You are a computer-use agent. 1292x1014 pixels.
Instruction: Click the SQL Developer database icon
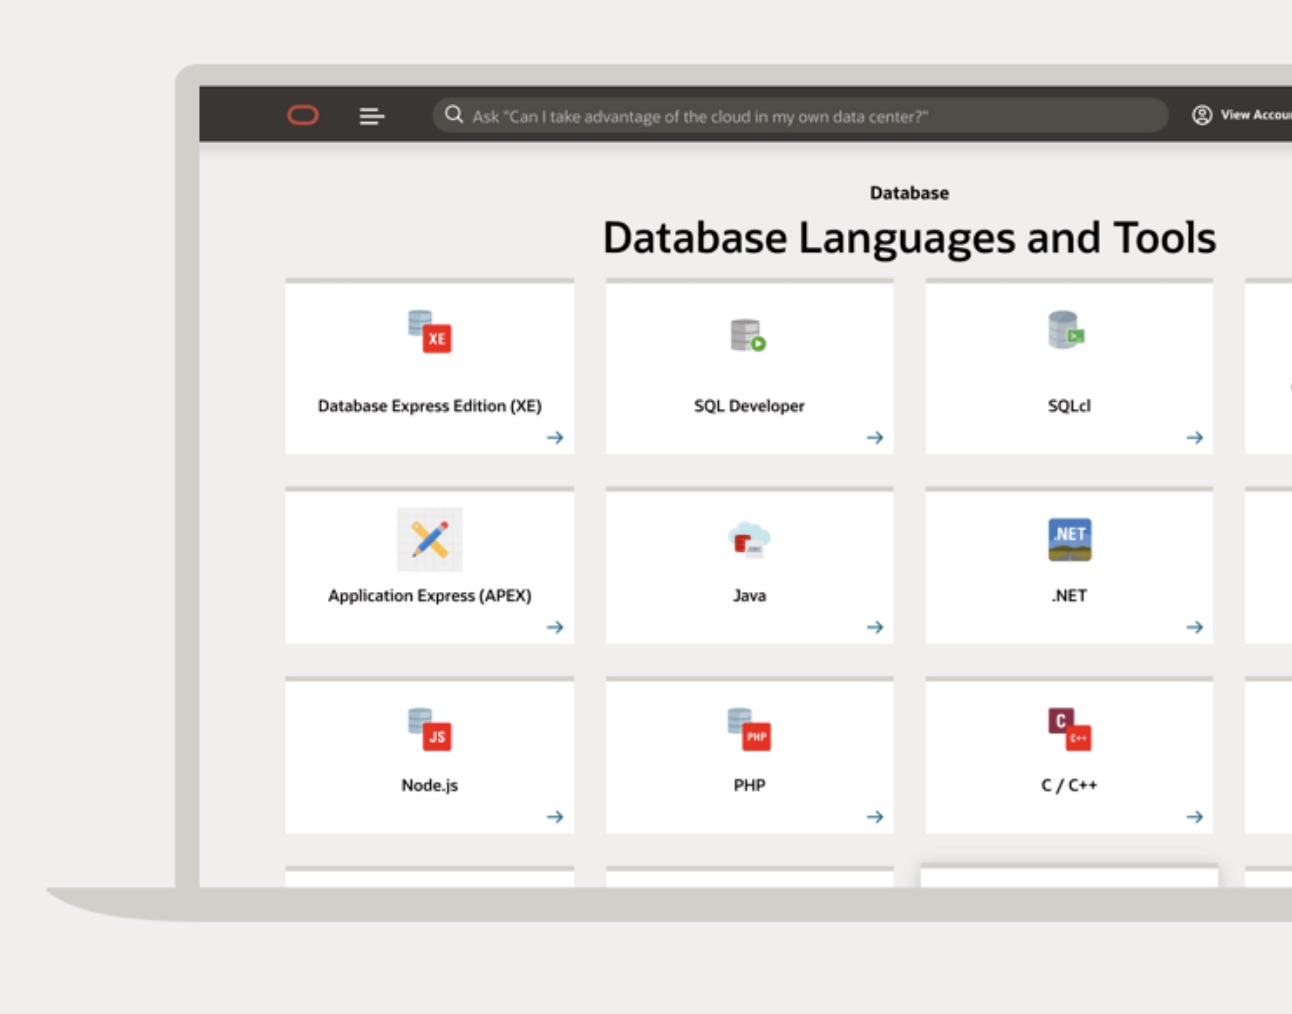coord(748,335)
